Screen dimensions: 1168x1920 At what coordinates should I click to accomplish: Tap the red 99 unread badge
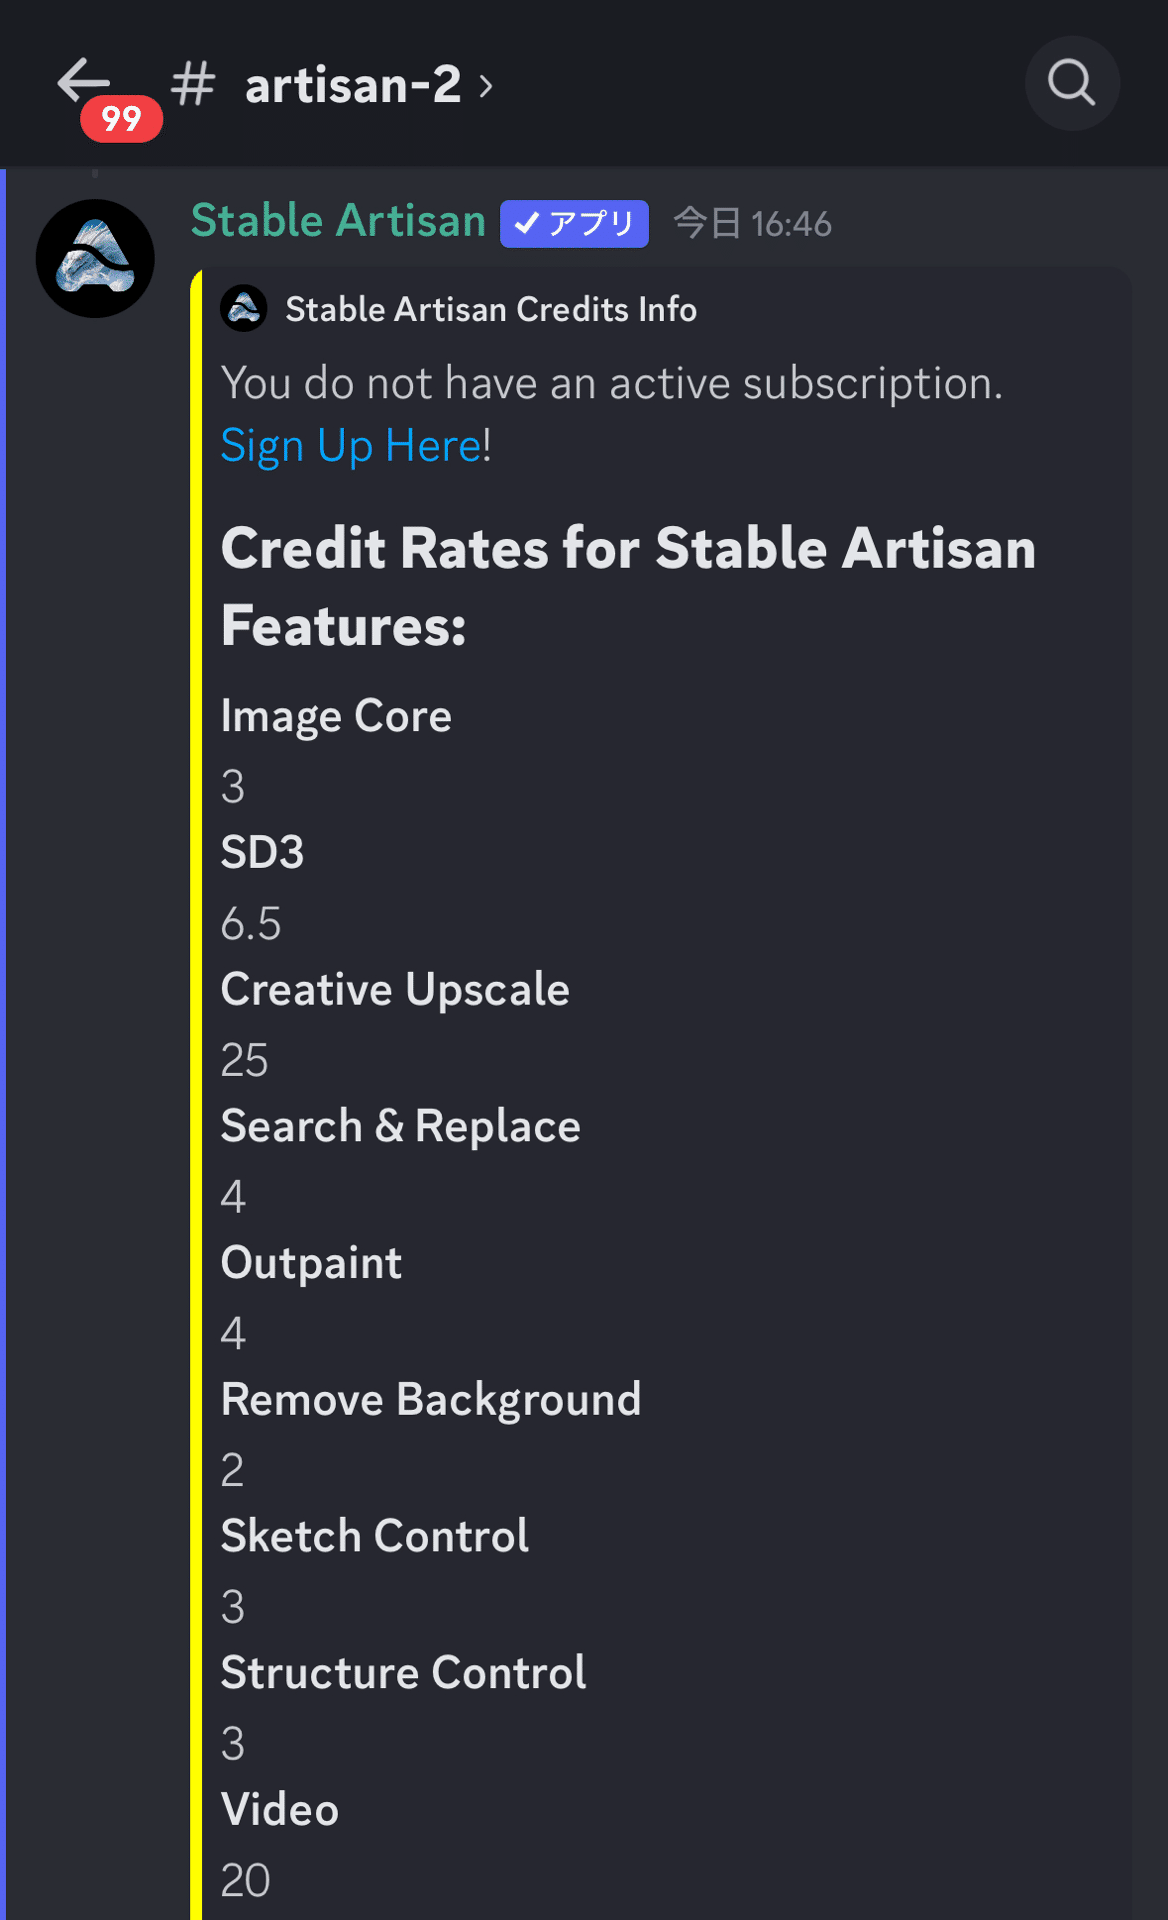121,119
